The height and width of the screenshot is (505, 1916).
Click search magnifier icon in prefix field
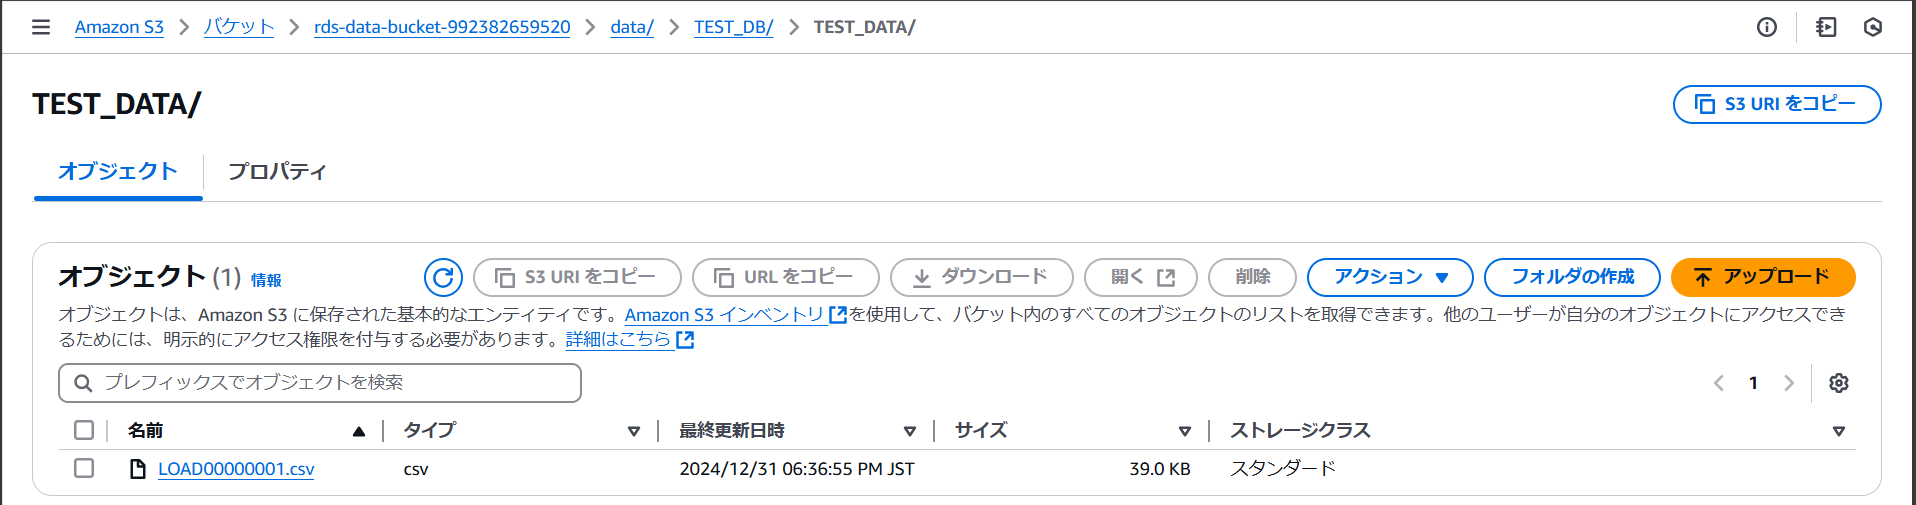point(83,383)
